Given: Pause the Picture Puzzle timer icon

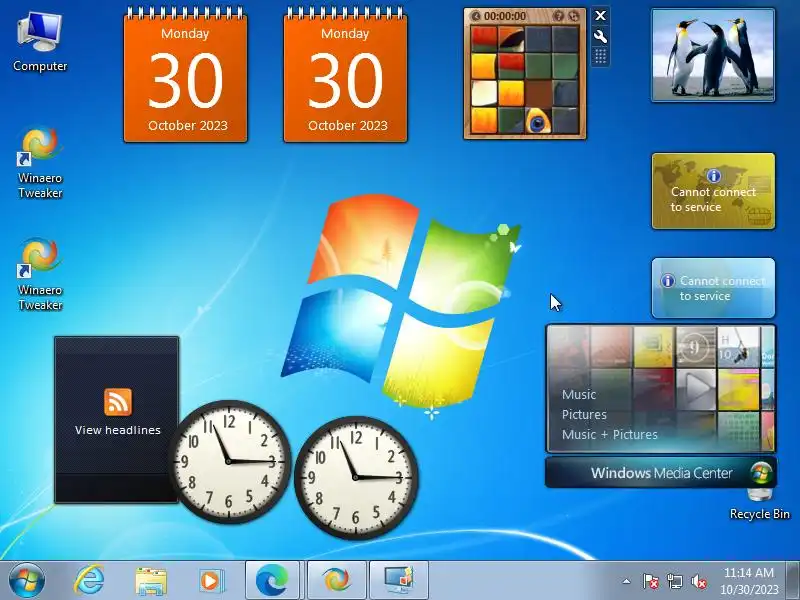Looking at the screenshot, I should pos(476,16).
